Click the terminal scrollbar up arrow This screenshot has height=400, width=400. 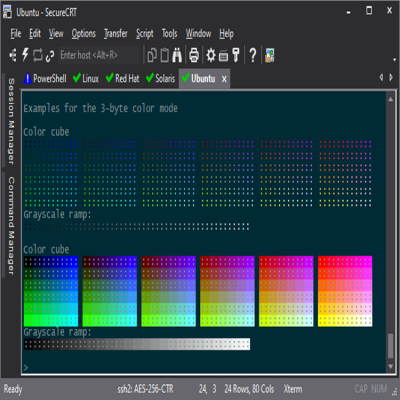click(x=391, y=99)
